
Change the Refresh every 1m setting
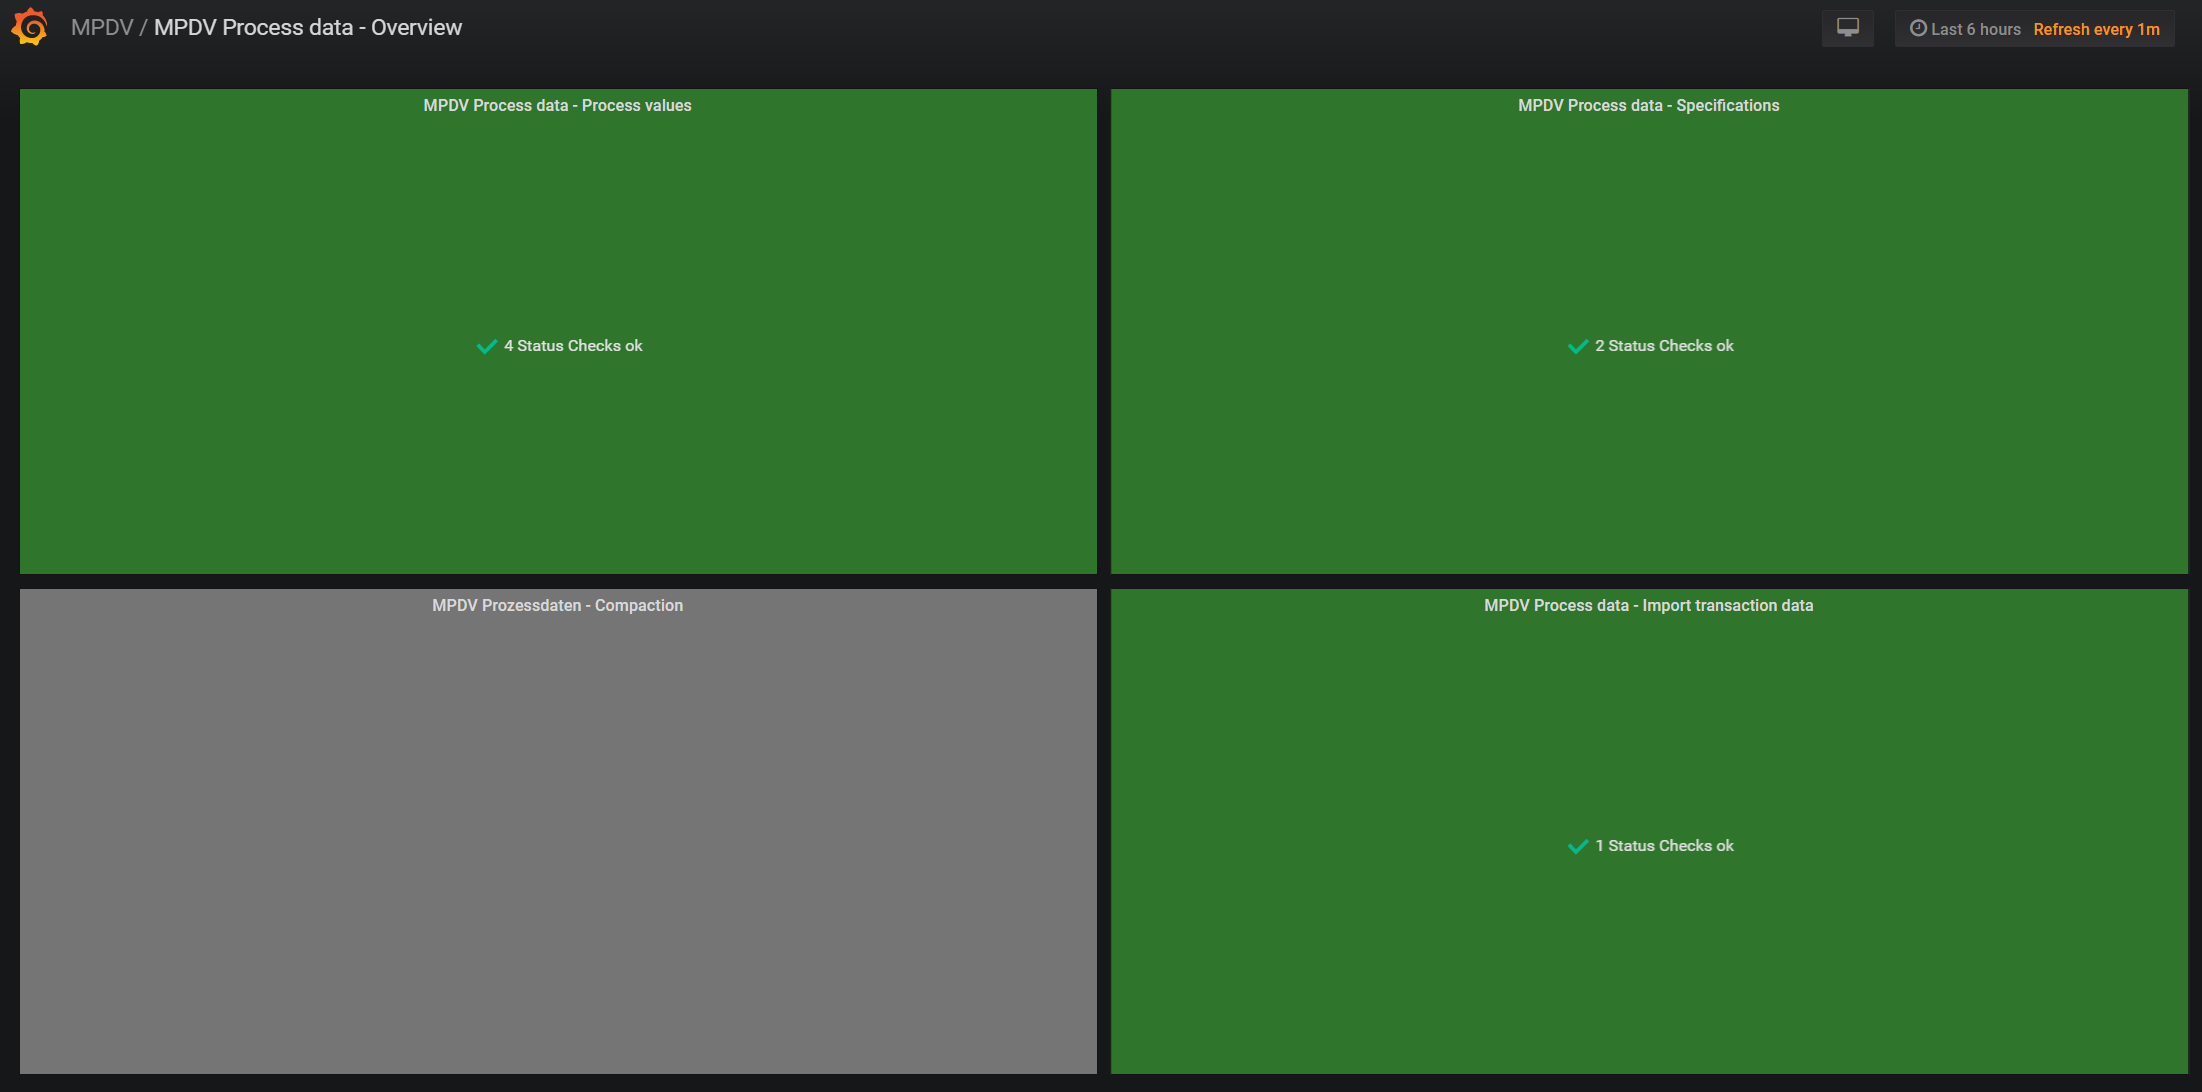pyautogui.click(x=2096, y=29)
